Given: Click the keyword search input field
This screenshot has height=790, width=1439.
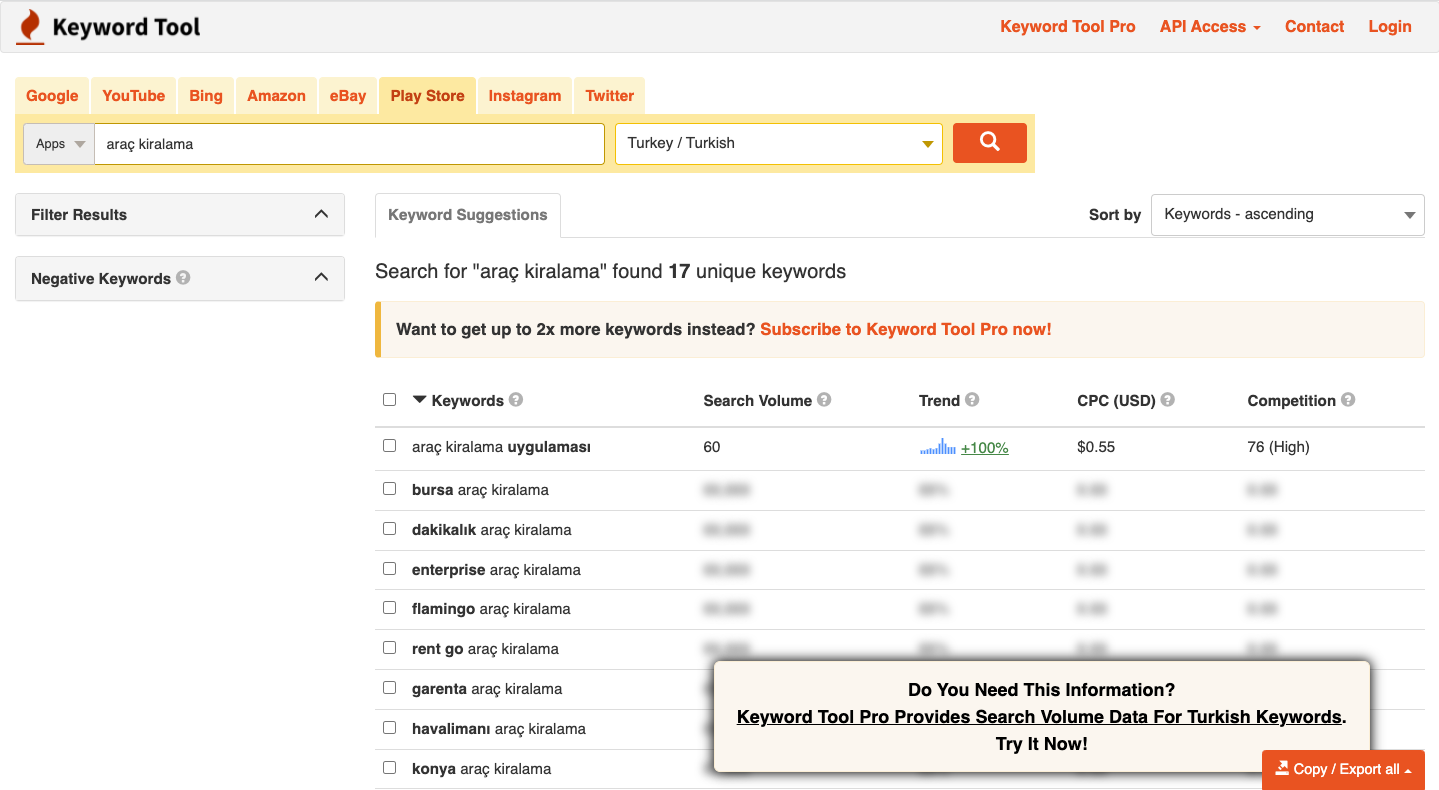Looking at the screenshot, I should [x=350, y=144].
